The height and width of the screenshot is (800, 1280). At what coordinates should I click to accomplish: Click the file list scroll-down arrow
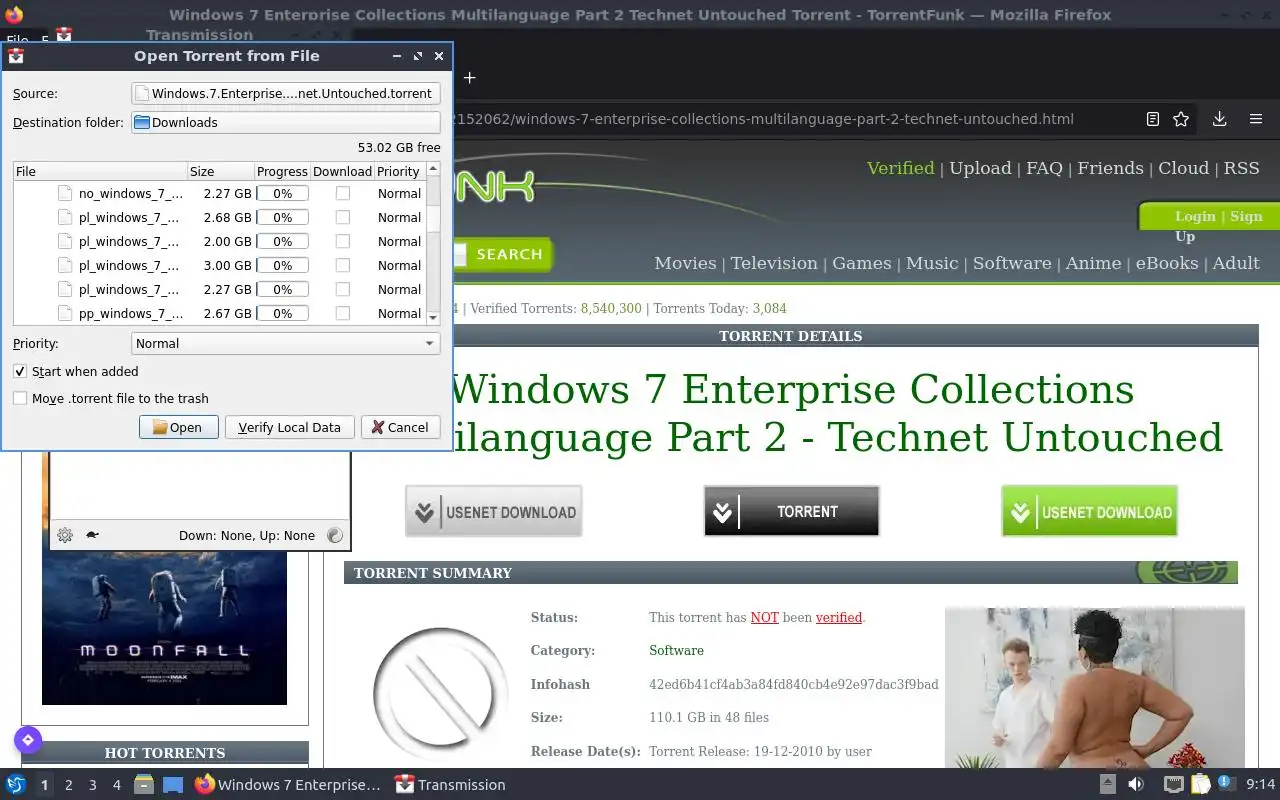[x=433, y=317]
